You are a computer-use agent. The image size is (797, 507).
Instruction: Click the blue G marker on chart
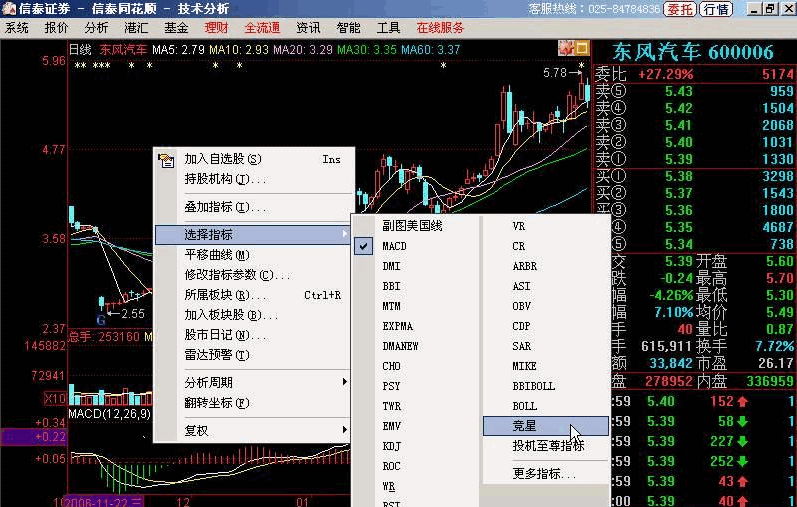point(101,320)
